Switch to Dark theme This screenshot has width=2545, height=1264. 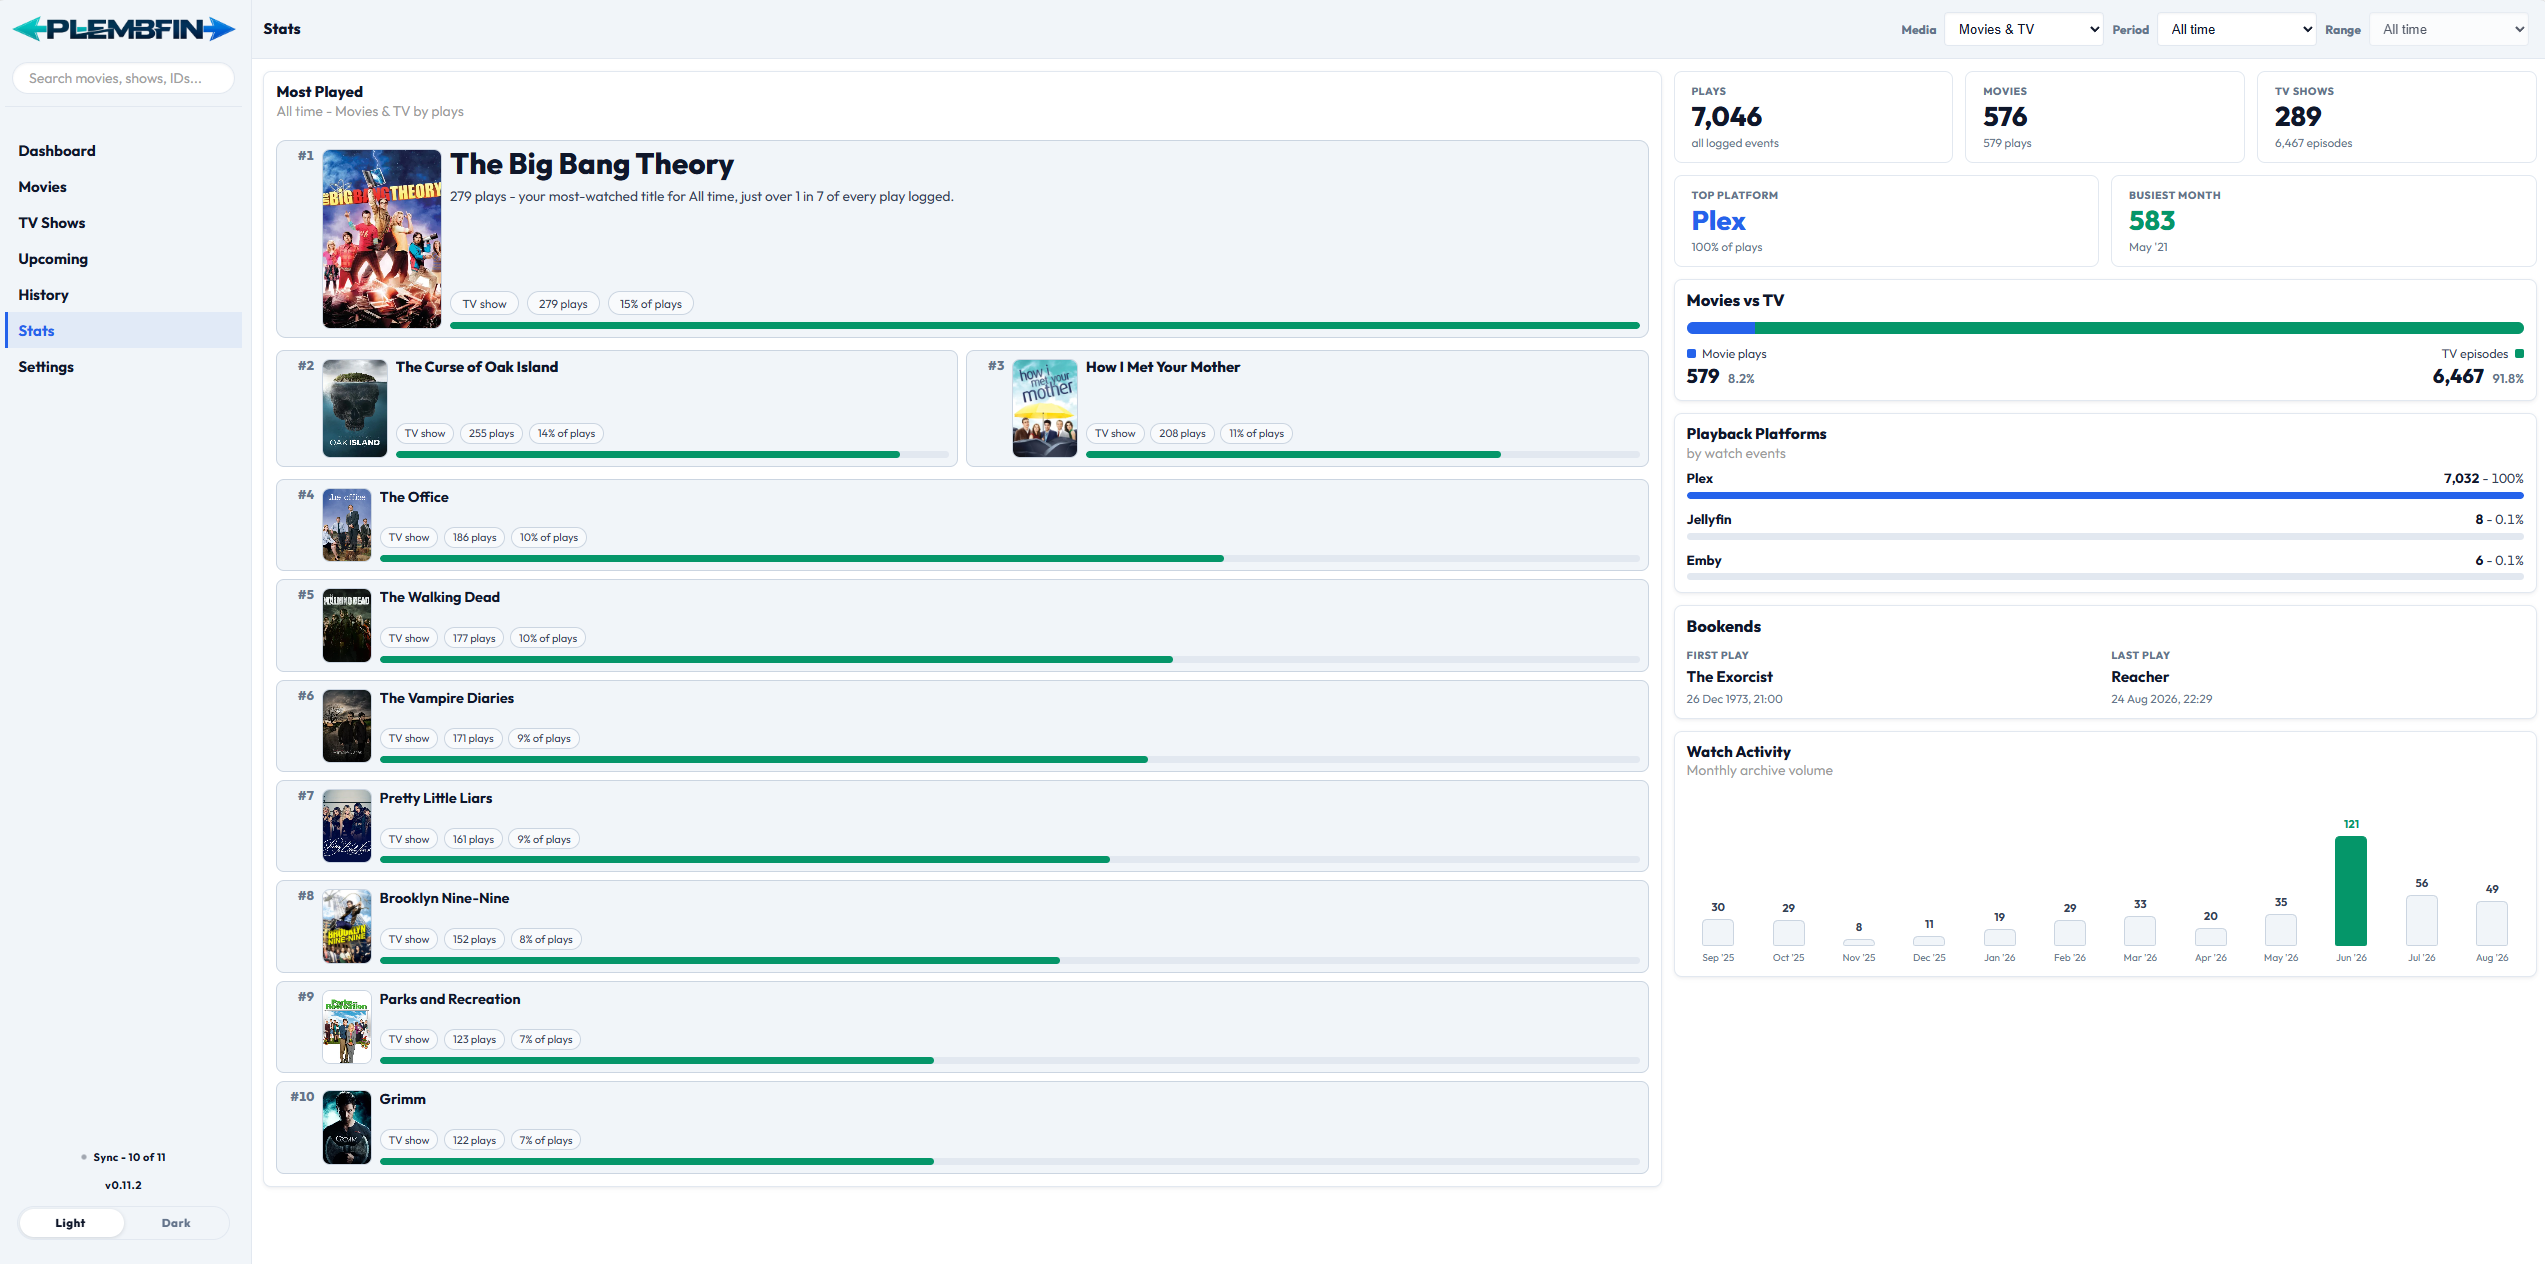click(x=176, y=1223)
